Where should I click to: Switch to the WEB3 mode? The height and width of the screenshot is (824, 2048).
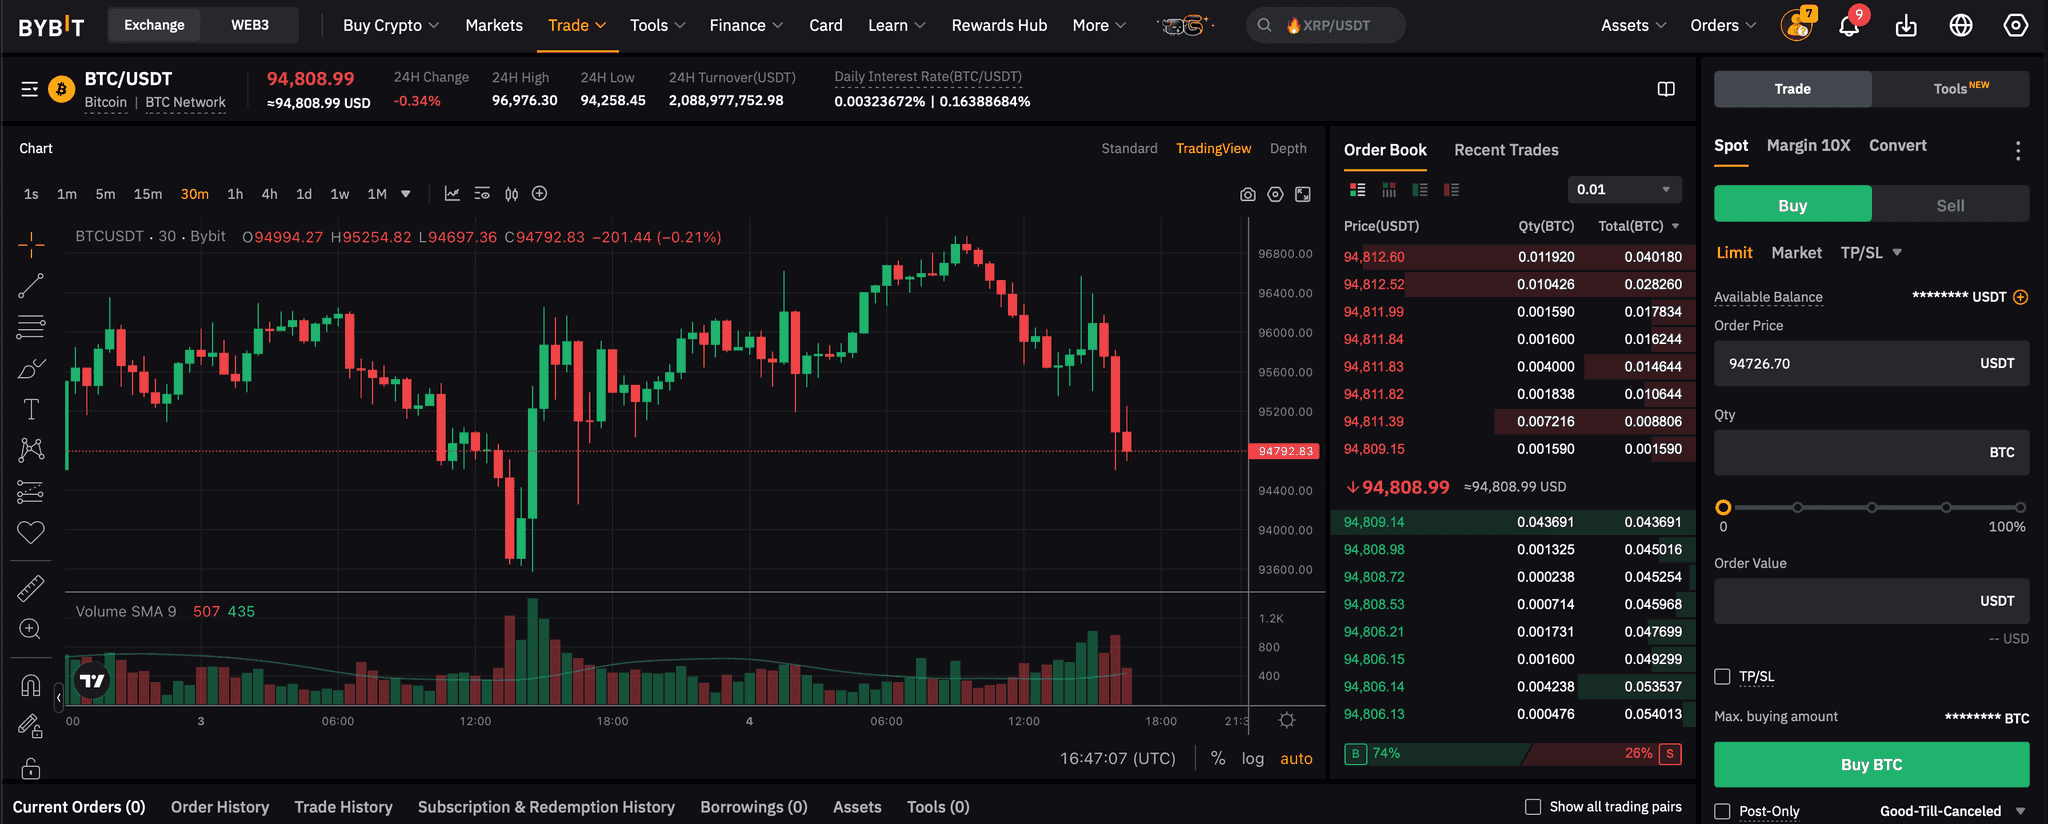250,25
